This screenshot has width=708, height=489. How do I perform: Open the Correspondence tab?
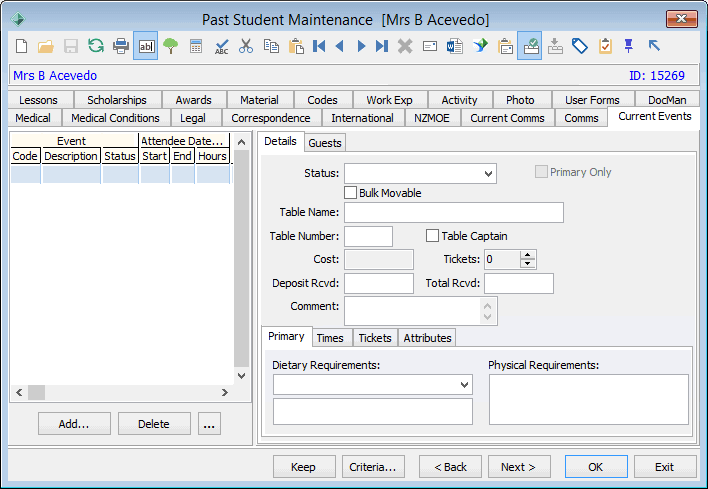coord(270,118)
